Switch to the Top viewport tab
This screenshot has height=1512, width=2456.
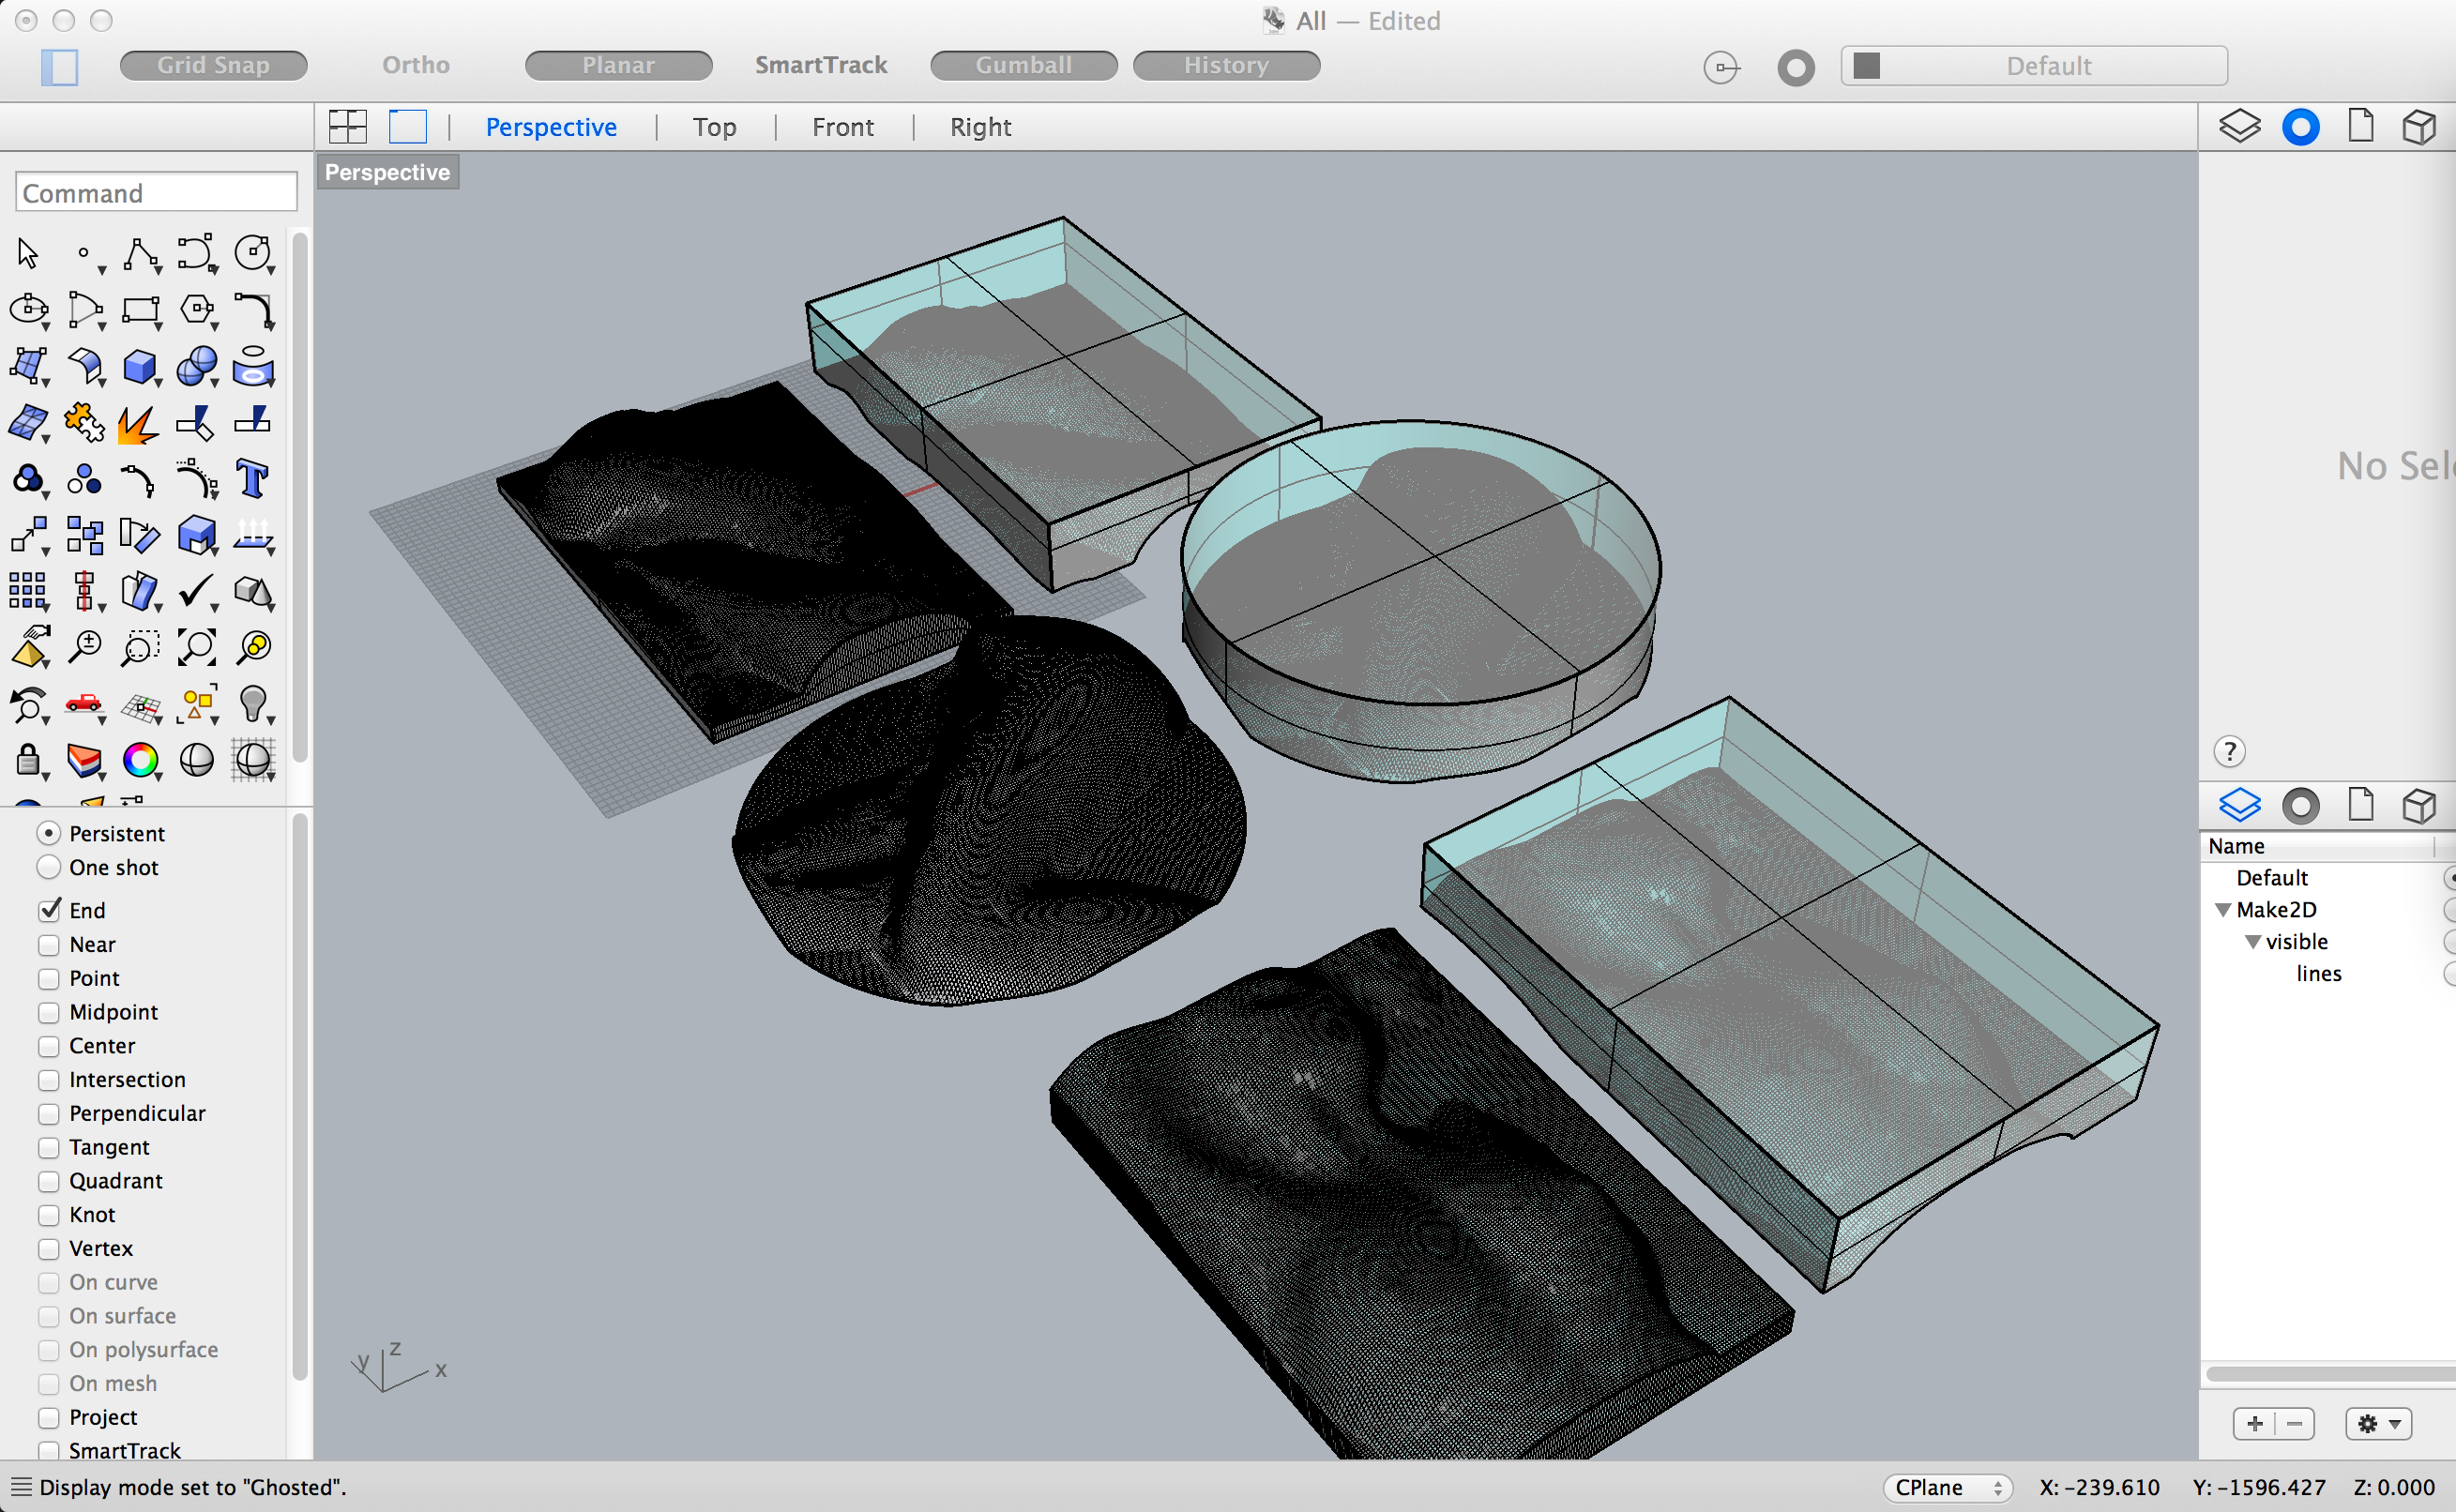point(714,125)
